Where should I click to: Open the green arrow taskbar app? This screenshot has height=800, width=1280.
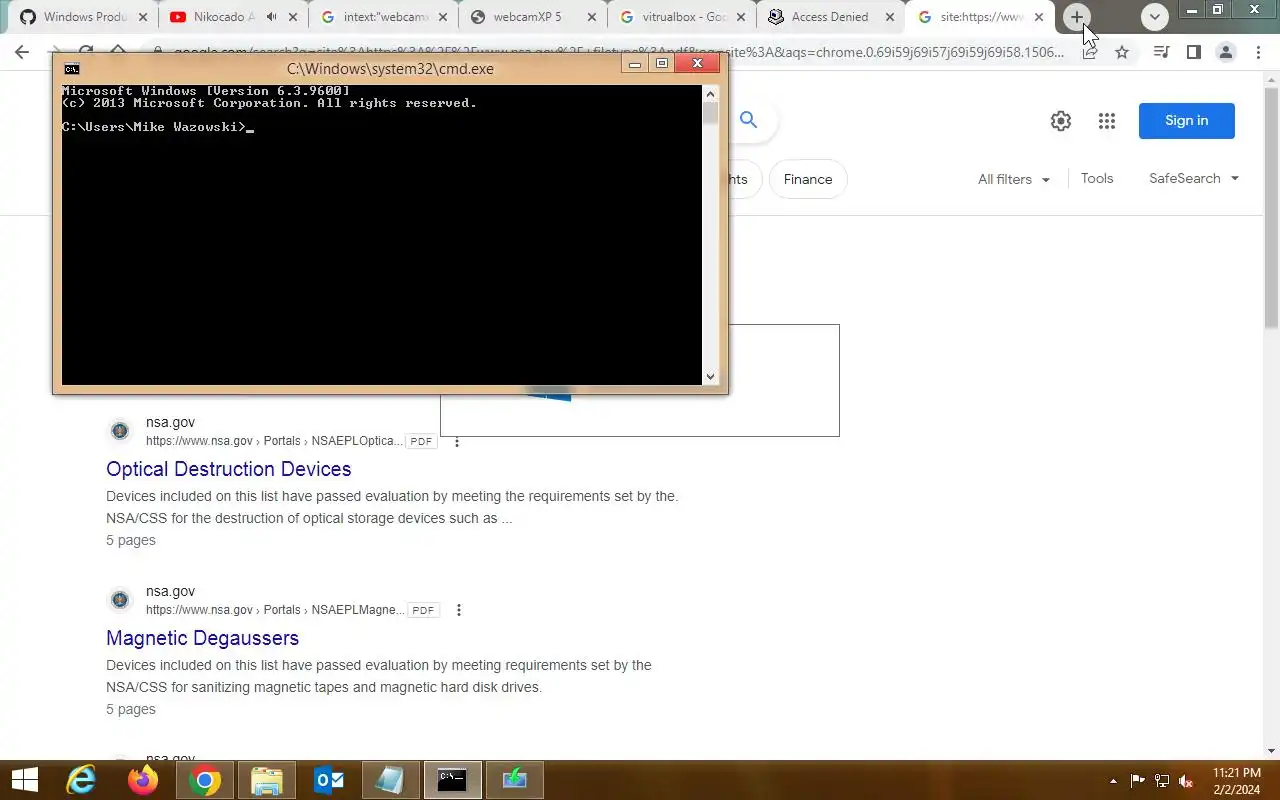515,780
